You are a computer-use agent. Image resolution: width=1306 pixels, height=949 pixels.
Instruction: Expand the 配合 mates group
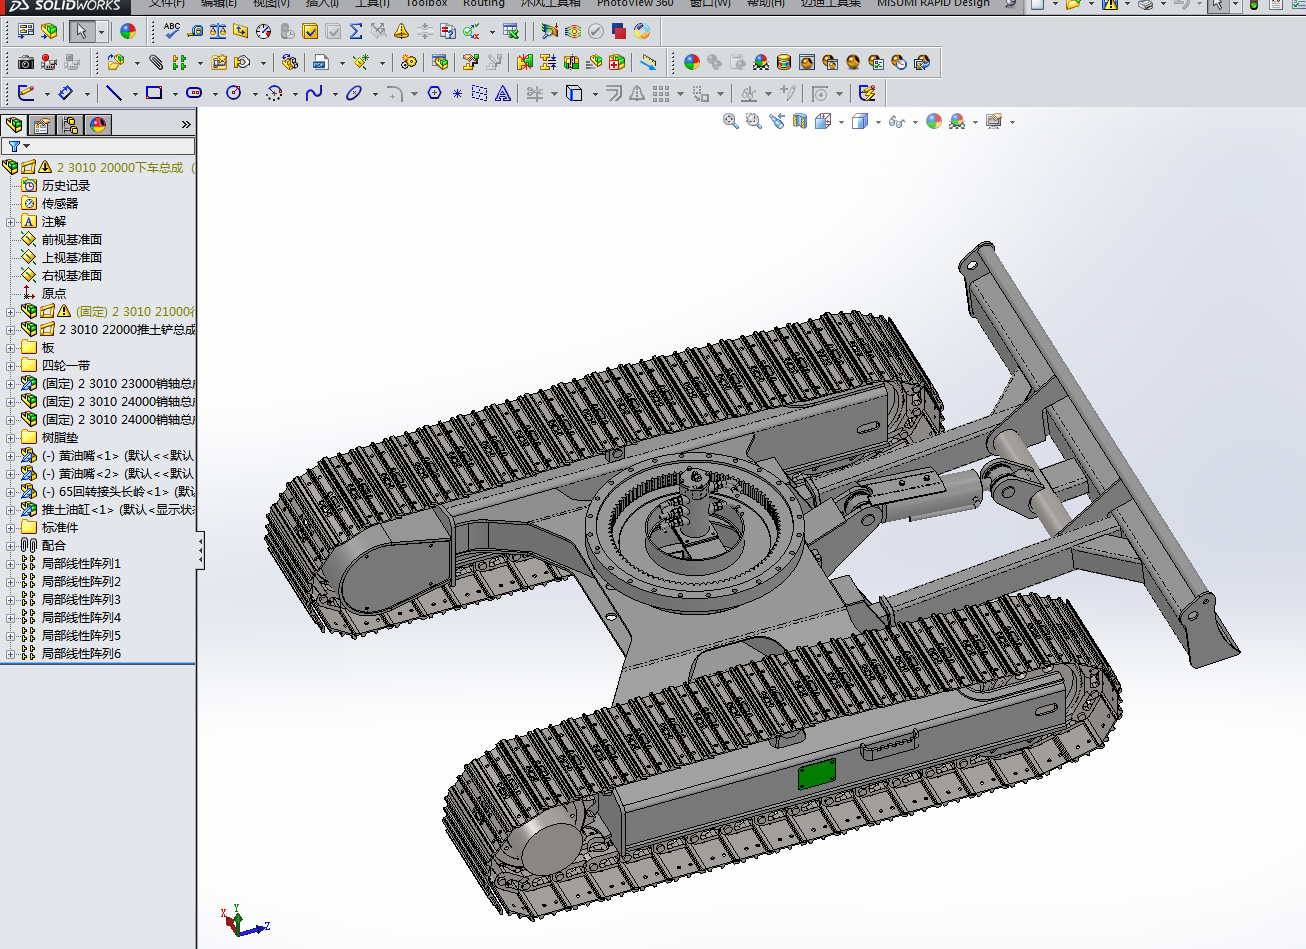(x=10, y=544)
